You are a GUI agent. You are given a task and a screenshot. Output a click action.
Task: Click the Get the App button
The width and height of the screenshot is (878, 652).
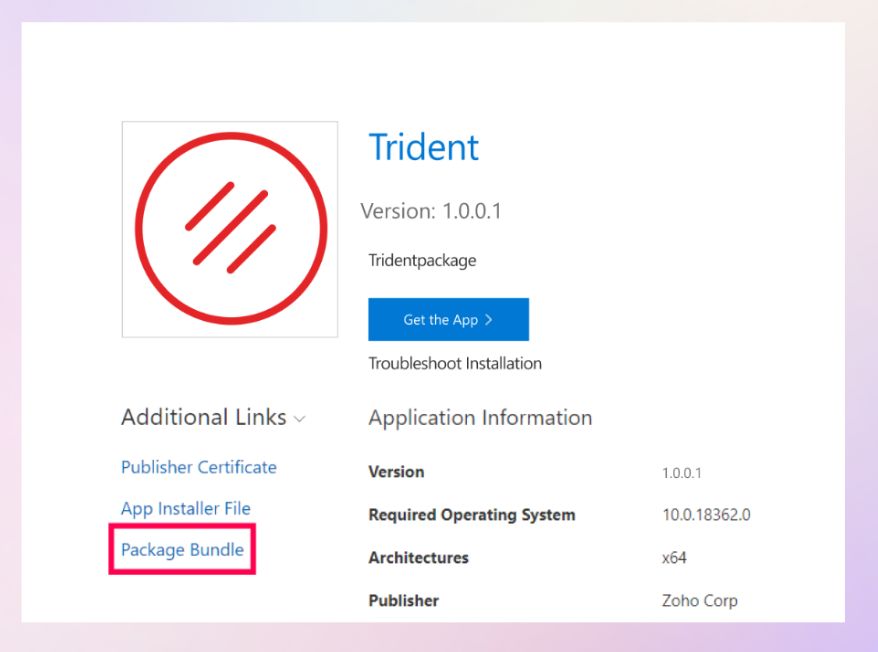(x=448, y=319)
